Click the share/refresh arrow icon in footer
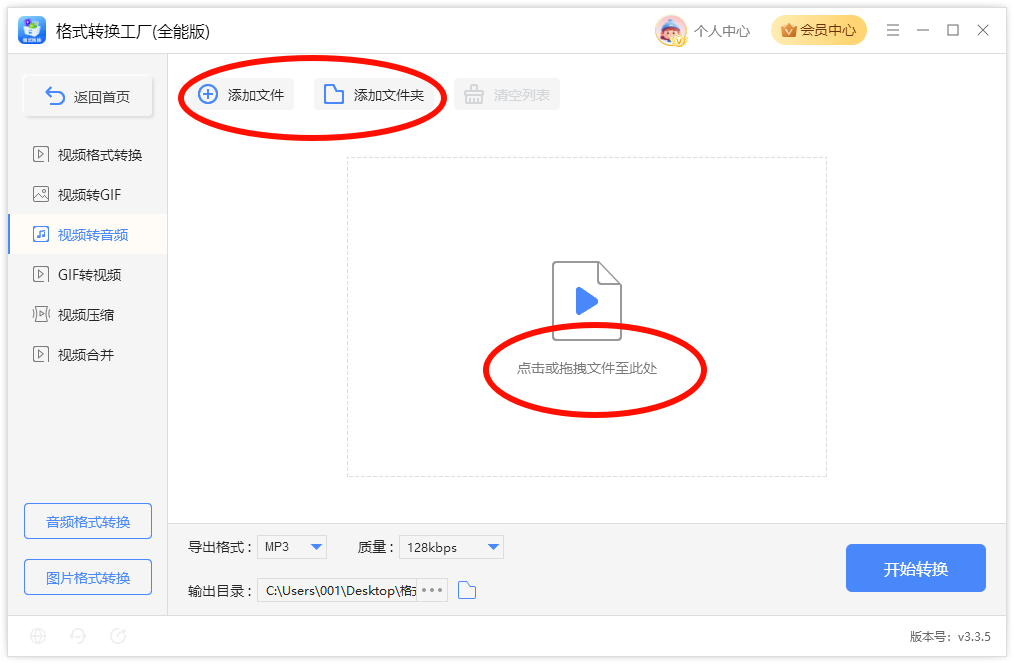The height and width of the screenshot is (664, 1014). 118,636
